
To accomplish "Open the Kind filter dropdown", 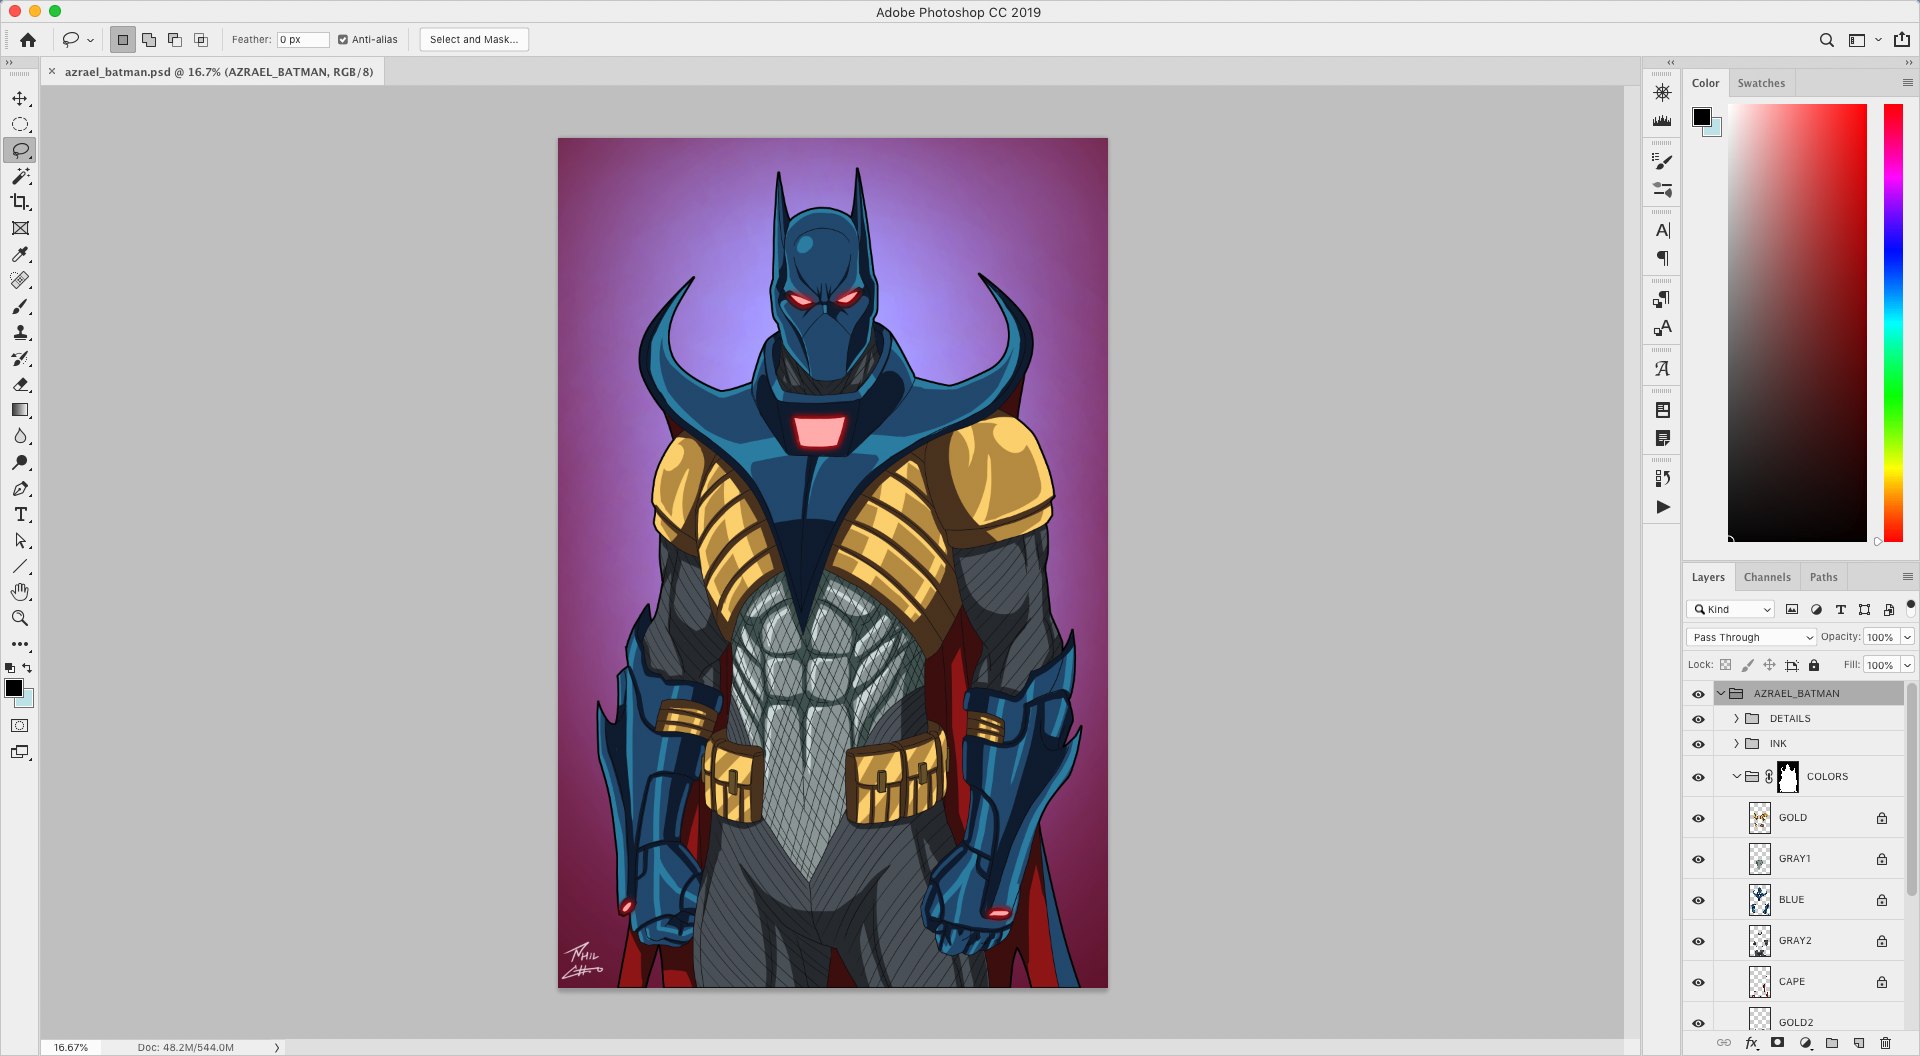I will coord(1731,609).
